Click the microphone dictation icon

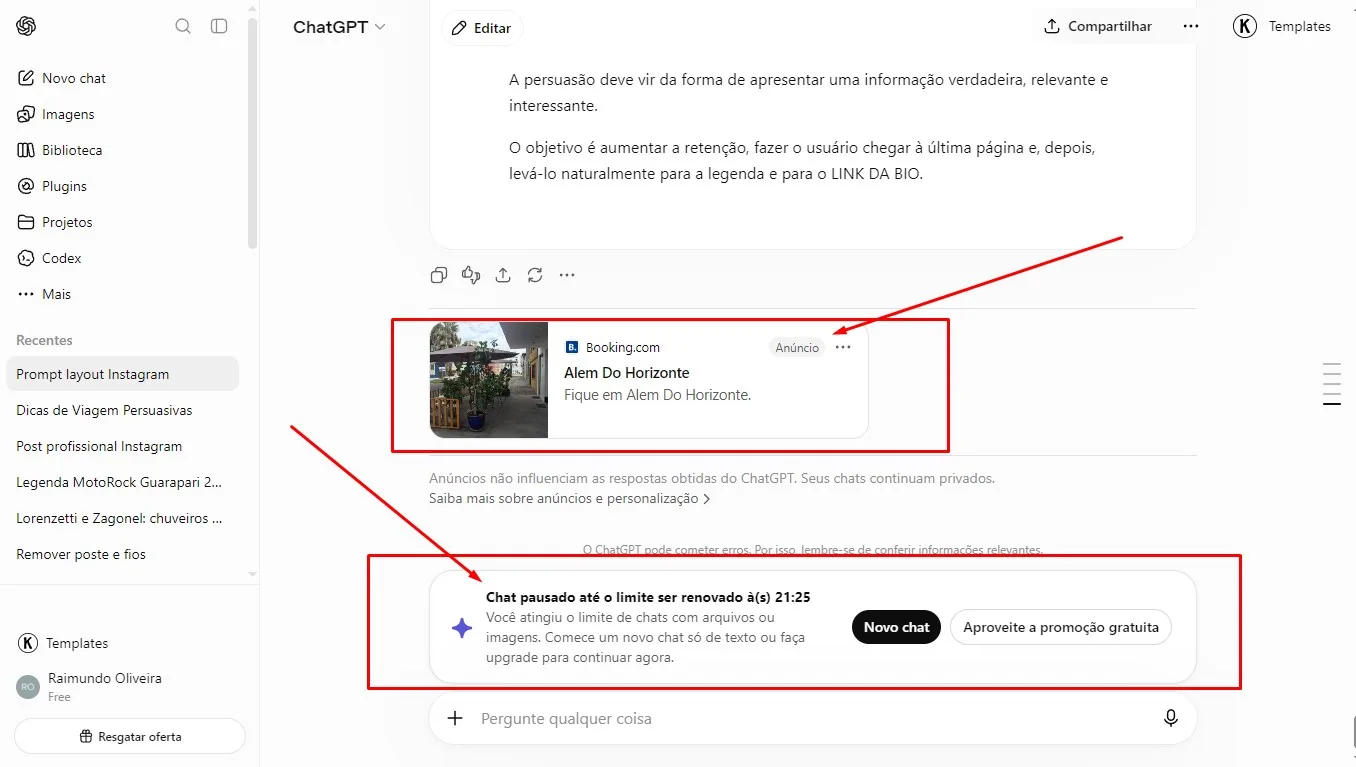[x=1171, y=718]
